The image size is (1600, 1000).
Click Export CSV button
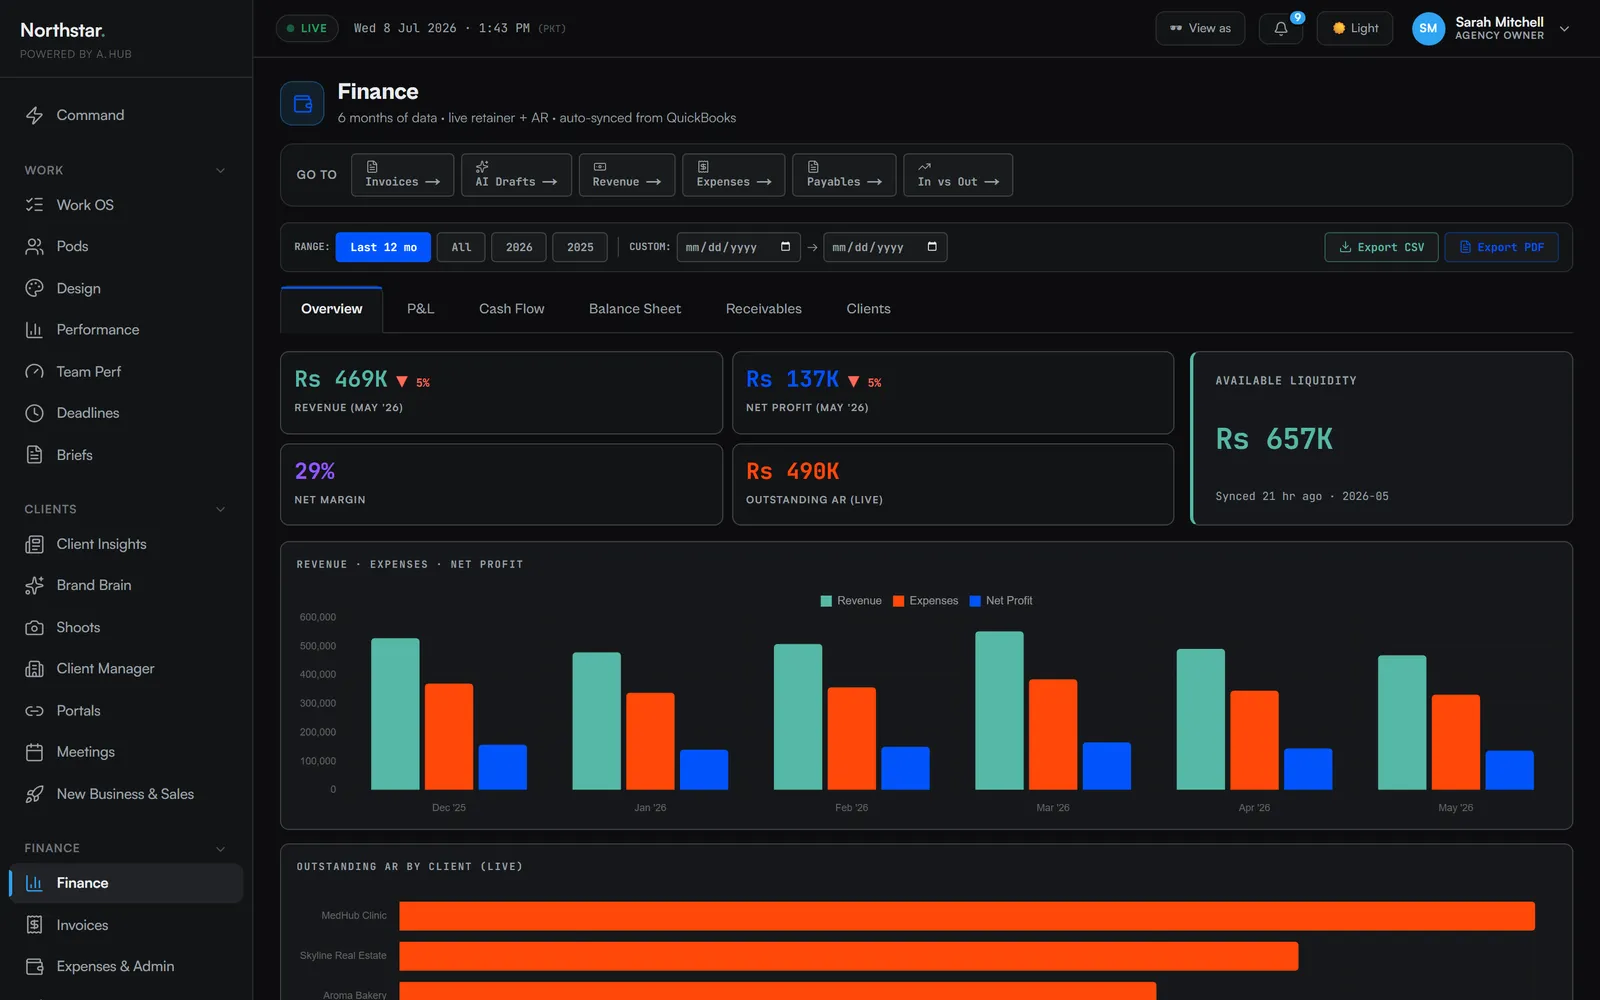pyautogui.click(x=1381, y=247)
